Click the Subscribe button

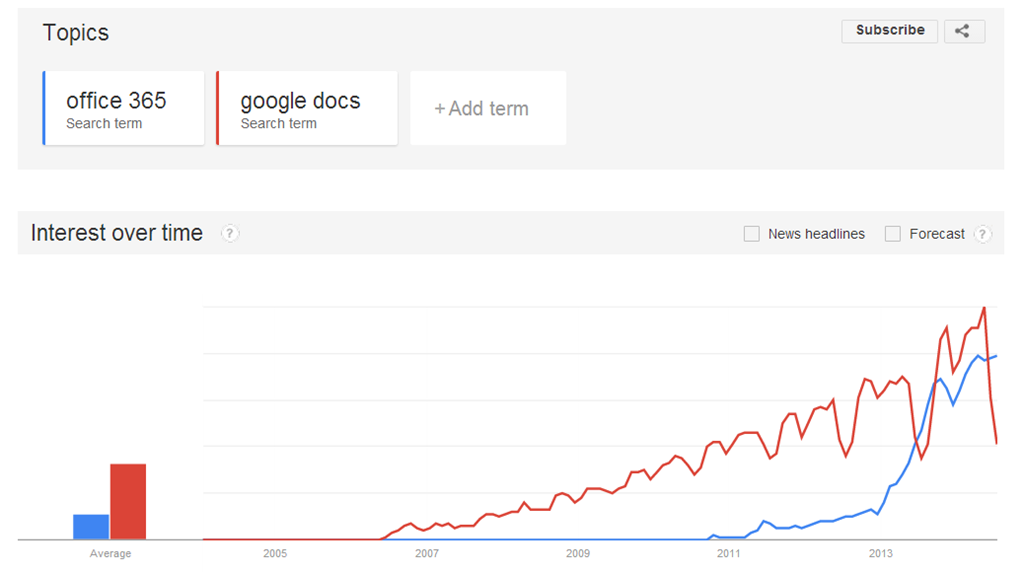pos(889,31)
